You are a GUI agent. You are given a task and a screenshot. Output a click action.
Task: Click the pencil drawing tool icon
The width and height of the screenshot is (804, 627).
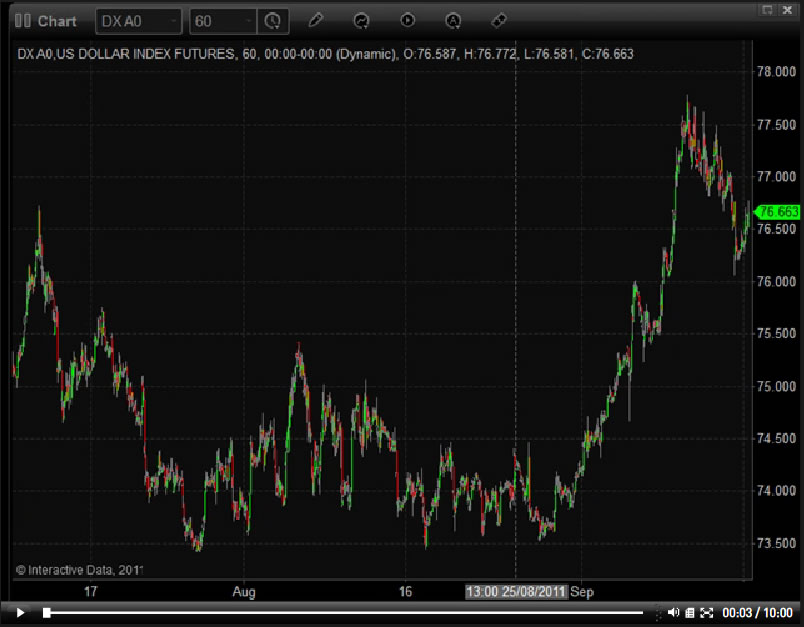pyautogui.click(x=316, y=20)
